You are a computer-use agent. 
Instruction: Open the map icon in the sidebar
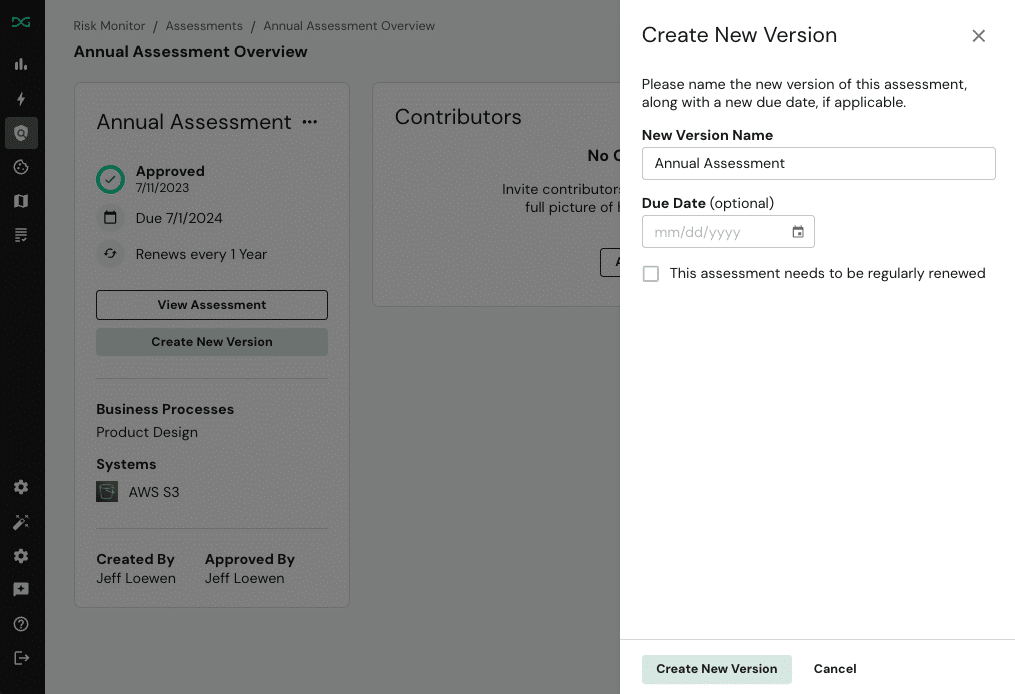(x=21, y=201)
